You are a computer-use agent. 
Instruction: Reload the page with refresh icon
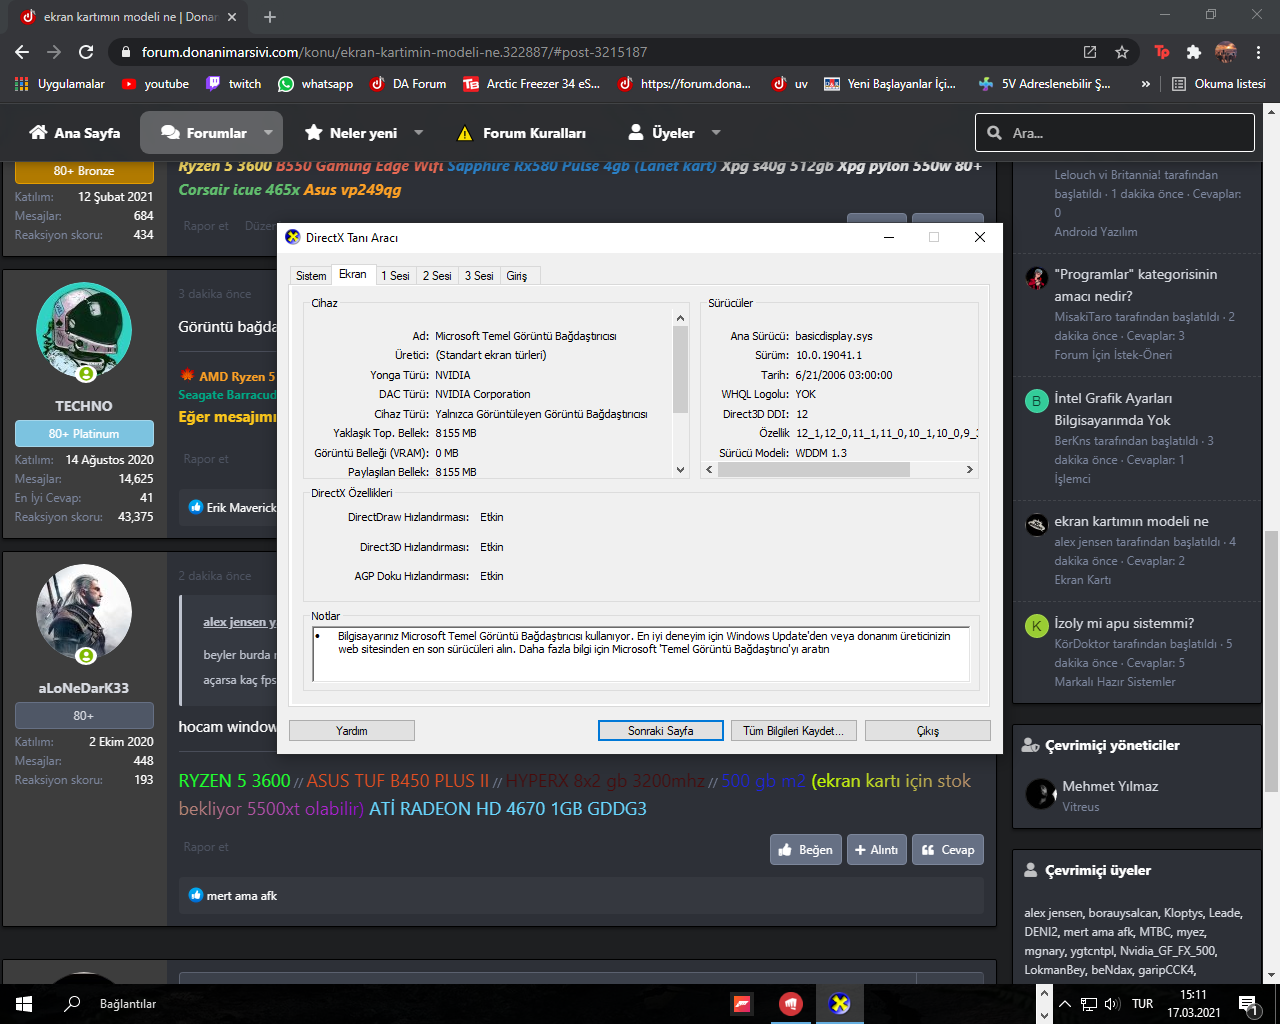(86, 52)
